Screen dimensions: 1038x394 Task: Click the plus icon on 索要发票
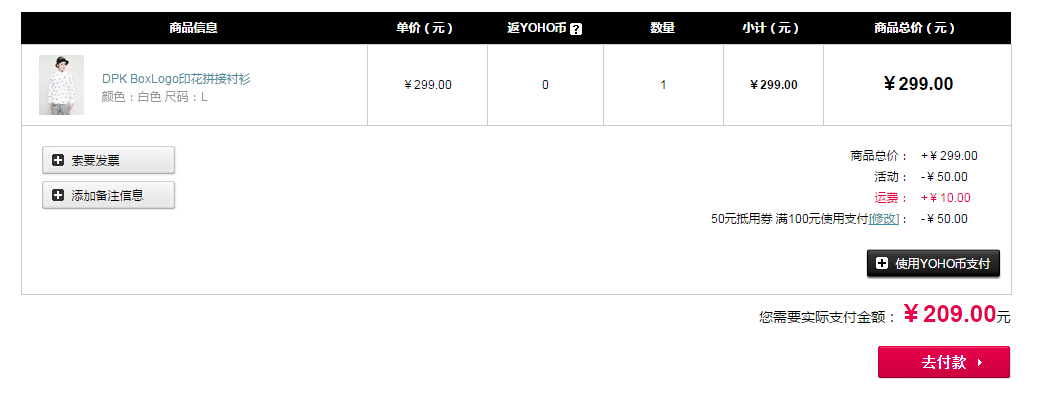pos(58,160)
